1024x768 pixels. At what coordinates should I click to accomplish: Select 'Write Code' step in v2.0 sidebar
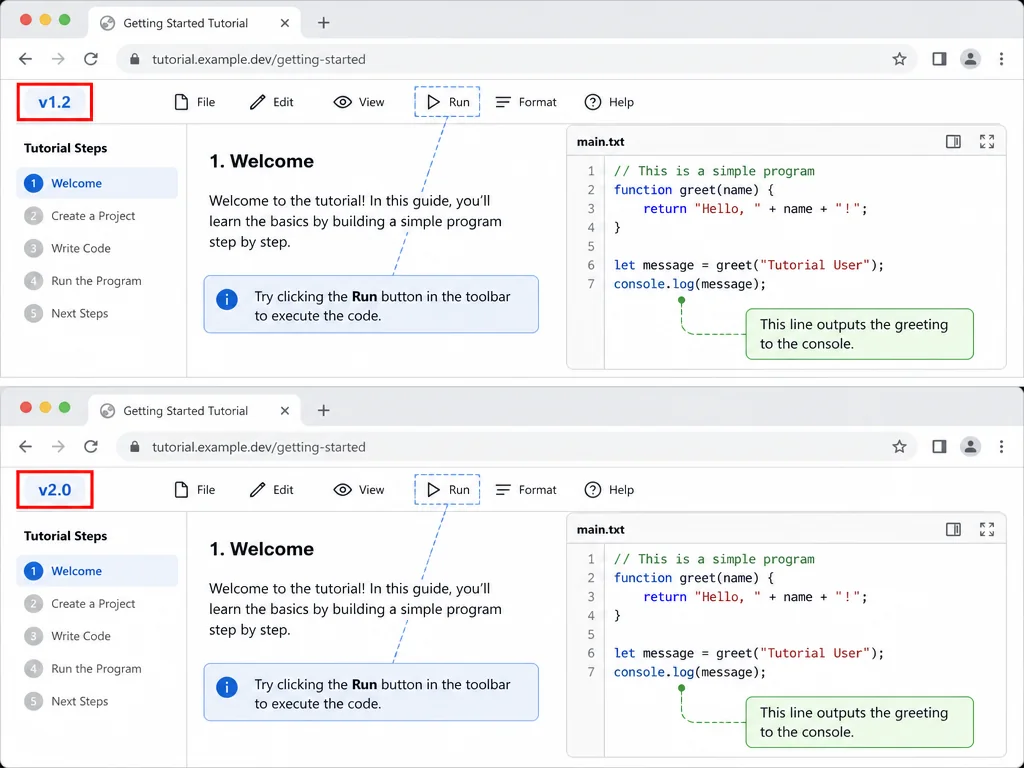97,635
